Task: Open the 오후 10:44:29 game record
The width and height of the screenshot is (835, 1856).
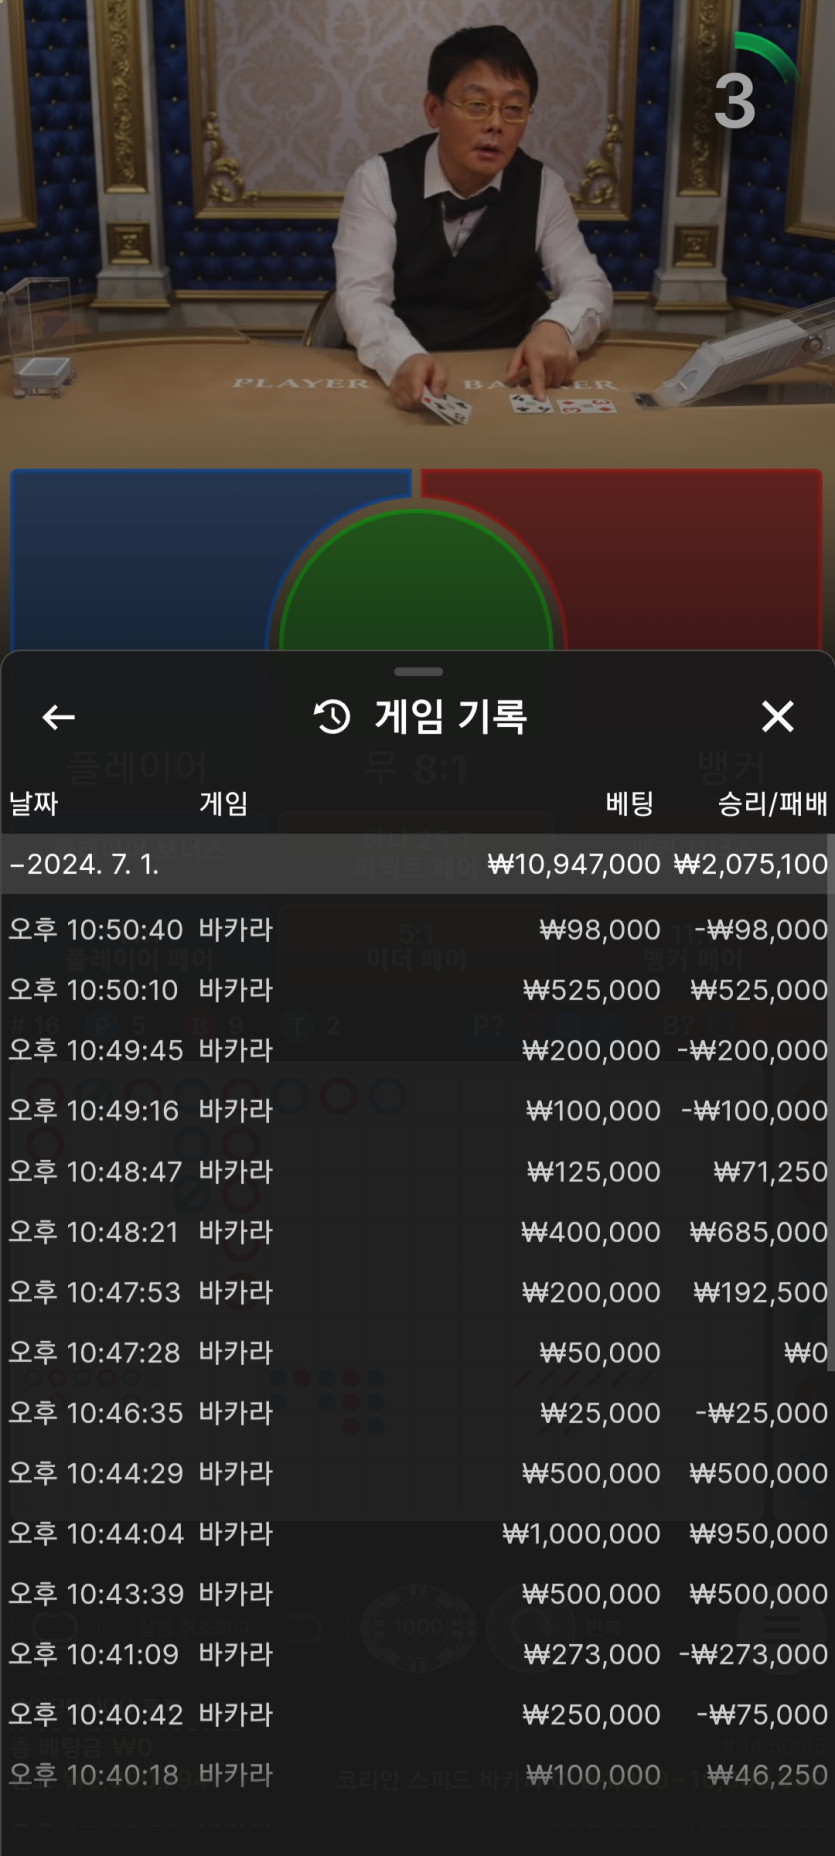Action: tap(417, 1473)
